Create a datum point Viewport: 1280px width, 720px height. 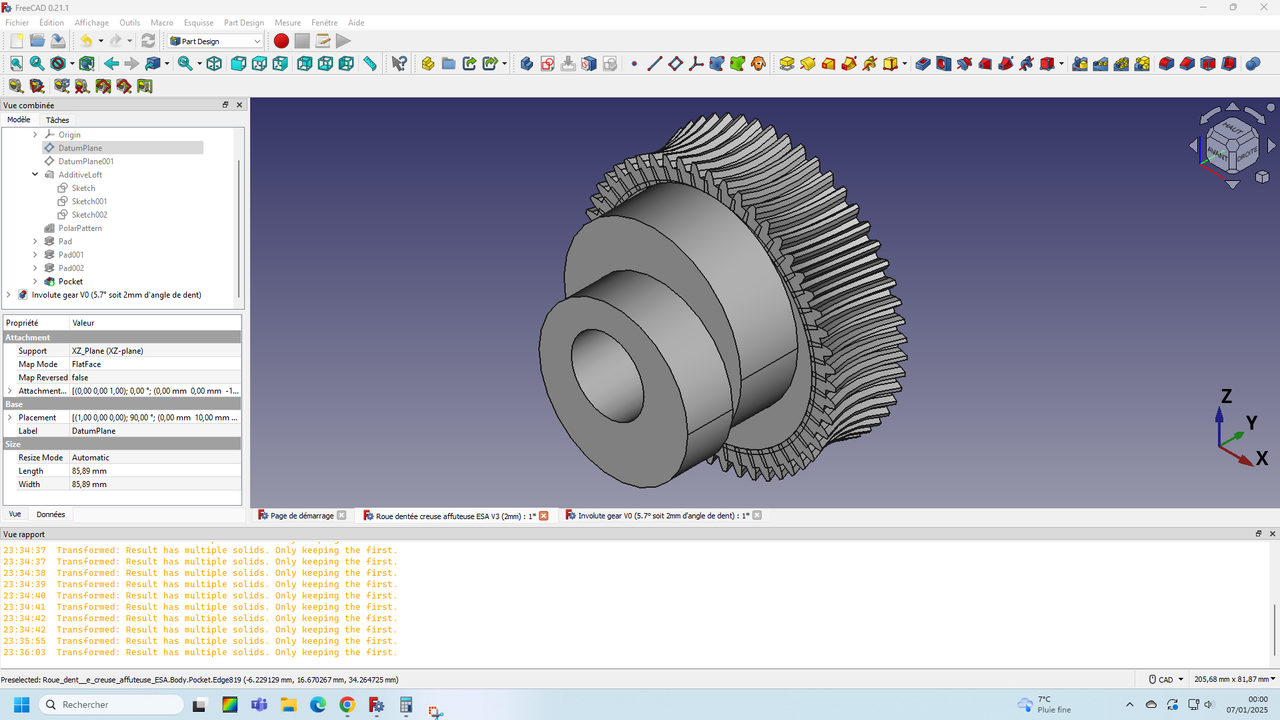[634, 64]
